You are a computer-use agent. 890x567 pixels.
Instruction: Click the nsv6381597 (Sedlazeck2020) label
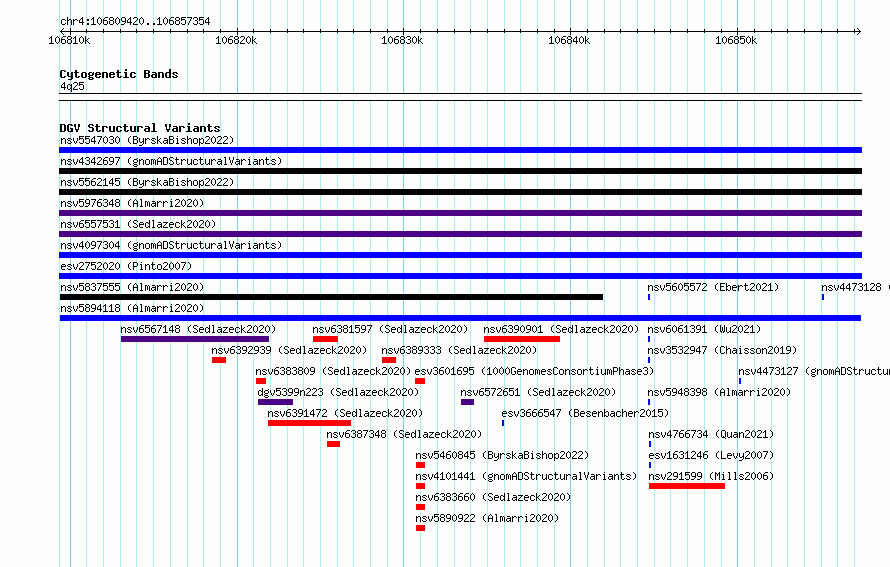coord(390,329)
